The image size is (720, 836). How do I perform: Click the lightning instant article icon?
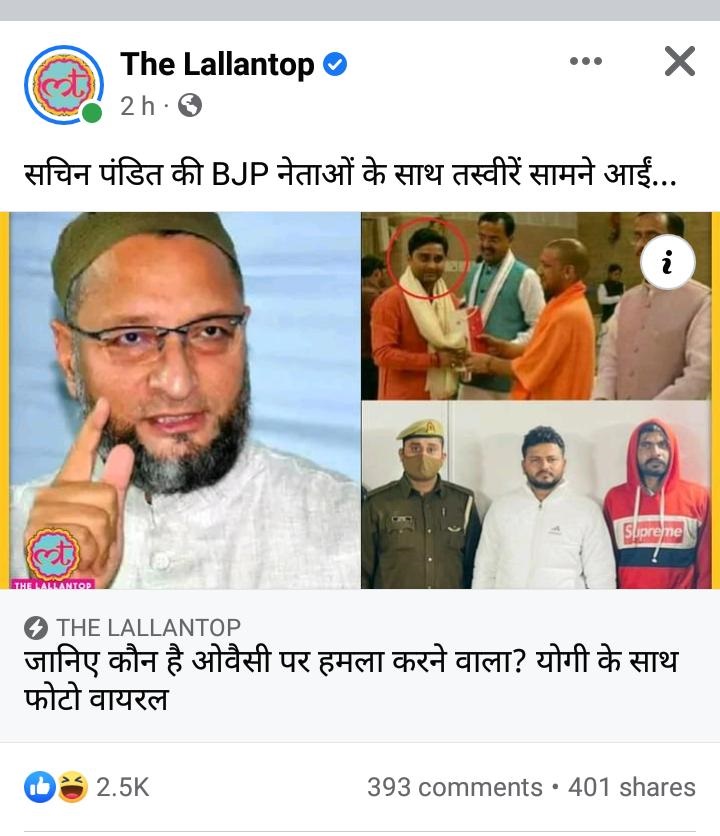[36, 628]
